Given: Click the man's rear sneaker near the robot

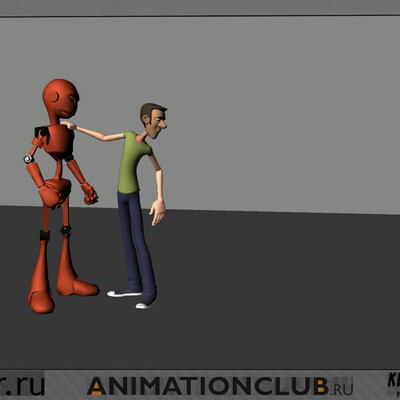Looking at the screenshot, I should pyautogui.click(x=125, y=293).
